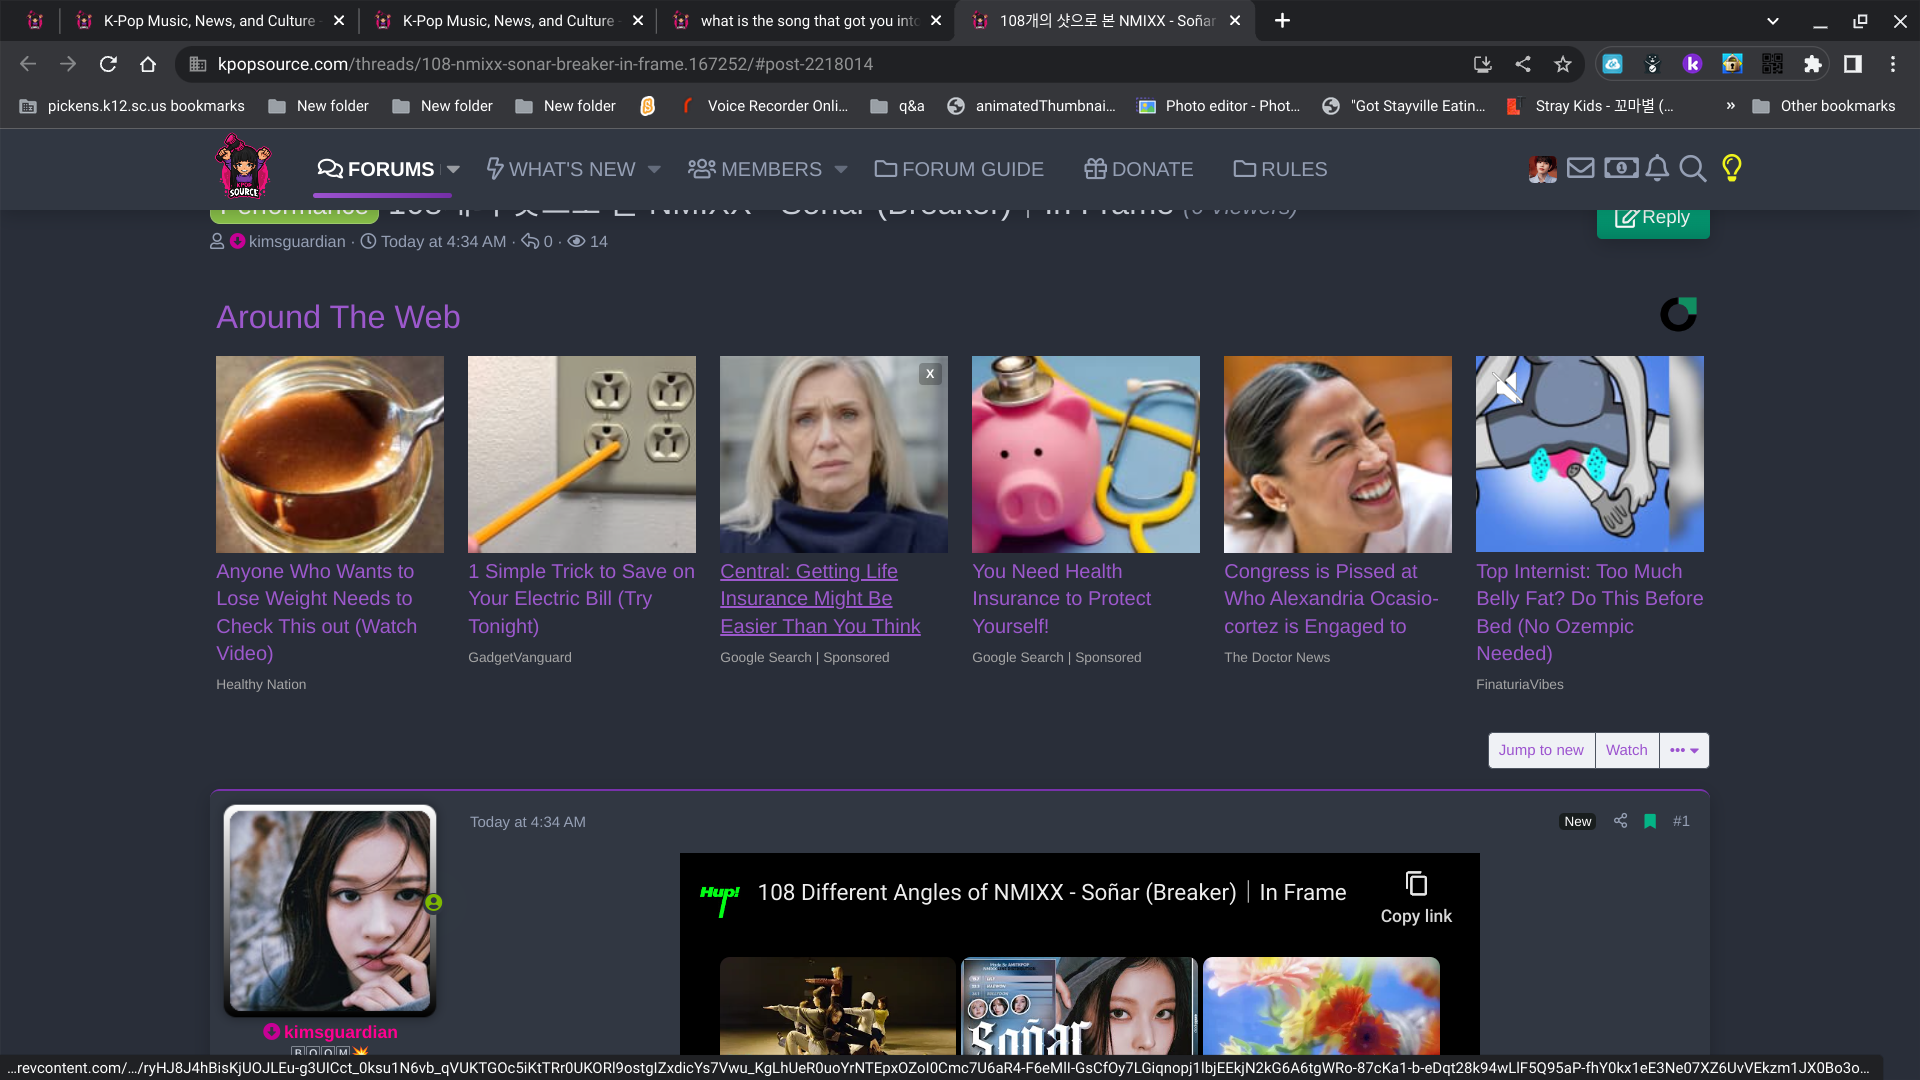This screenshot has height=1080, width=1920.
Task: Open kimsguardian's large avatar picture
Action: point(330,910)
